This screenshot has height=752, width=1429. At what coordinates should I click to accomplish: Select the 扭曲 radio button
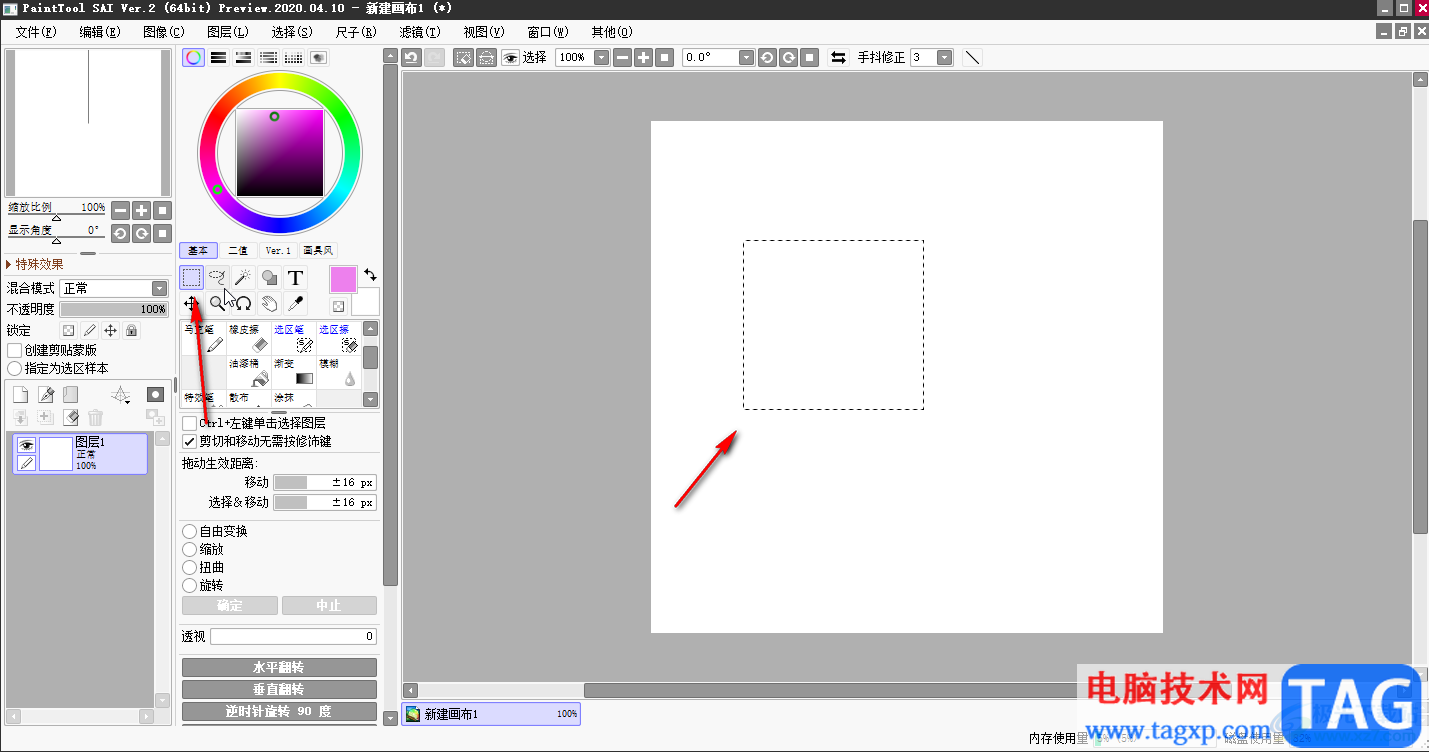(190, 567)
